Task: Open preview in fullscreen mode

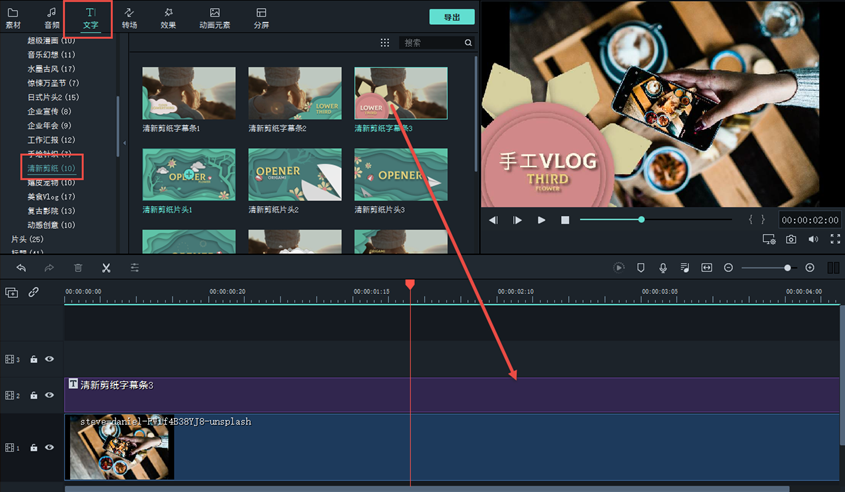Action: click(x=832, y=240)
